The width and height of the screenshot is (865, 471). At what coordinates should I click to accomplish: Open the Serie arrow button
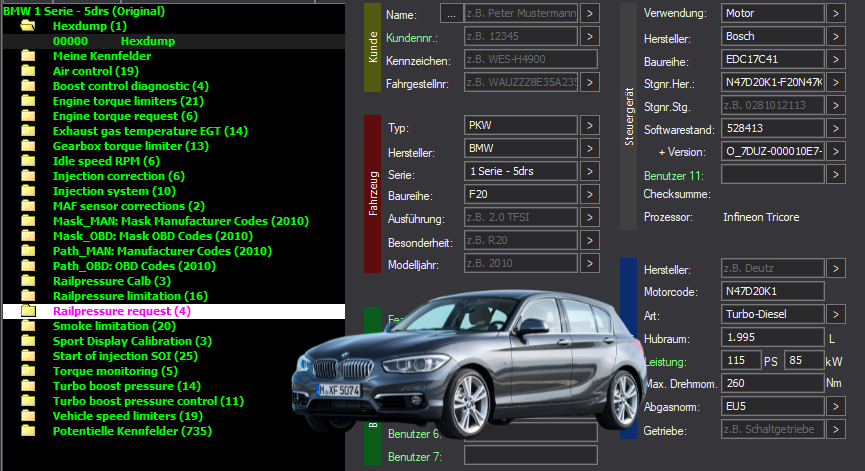[590, 171]
